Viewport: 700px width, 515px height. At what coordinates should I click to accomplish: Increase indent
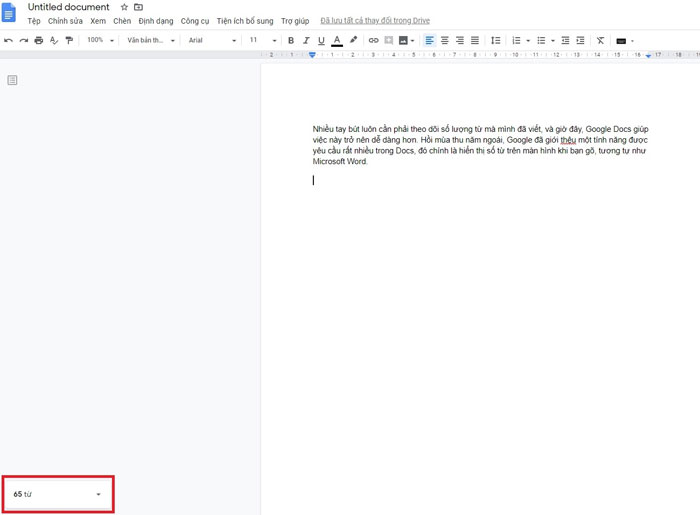(580, 41)
